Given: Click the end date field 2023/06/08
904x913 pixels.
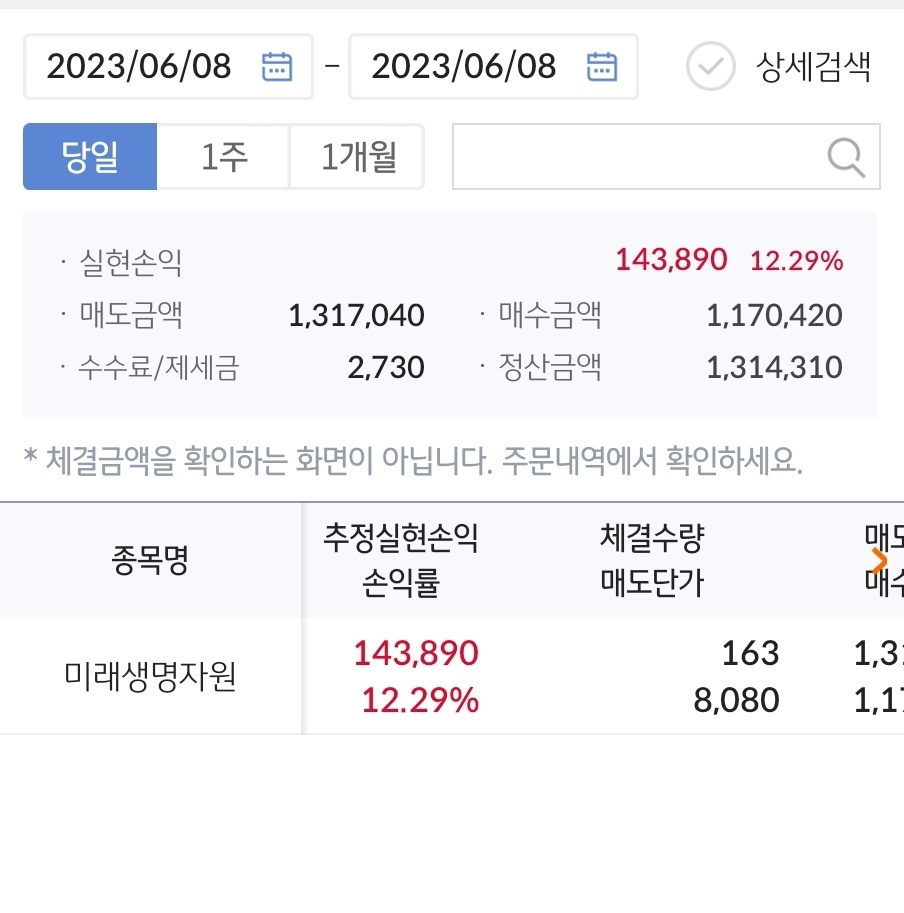Looking at the screenshot, I should click(x=493, y=66).
